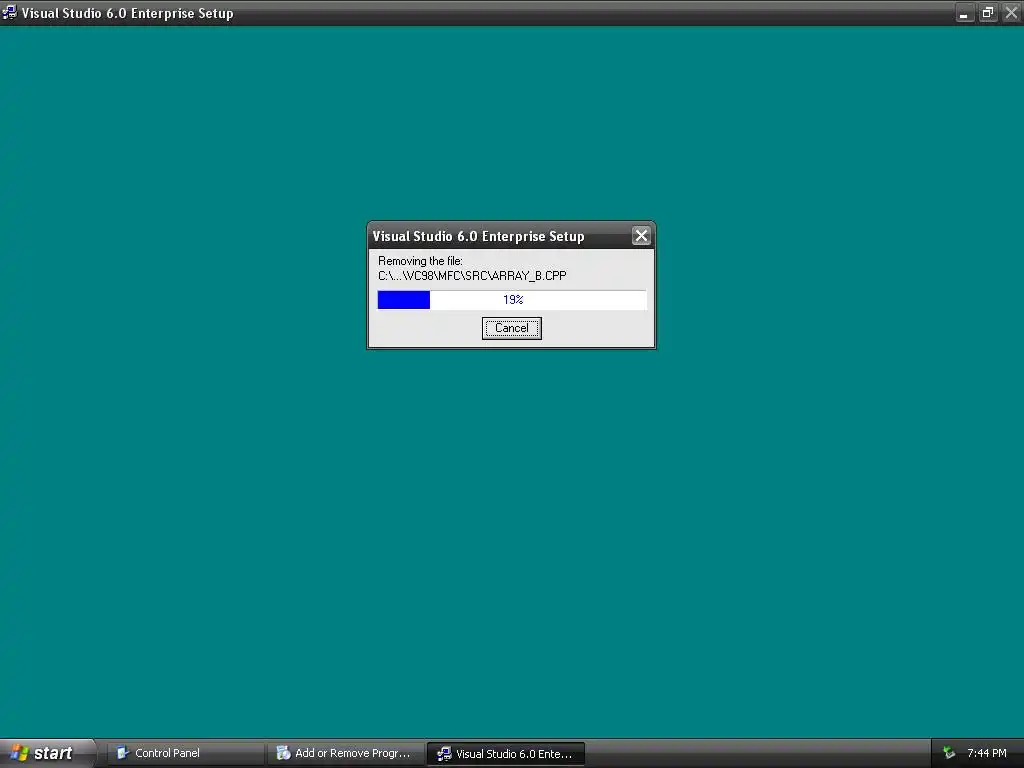Viewport: 1024px width, 768px height.
Task: Close the Visual Studio Setup main window
Action: click(x=1011, y=13)
